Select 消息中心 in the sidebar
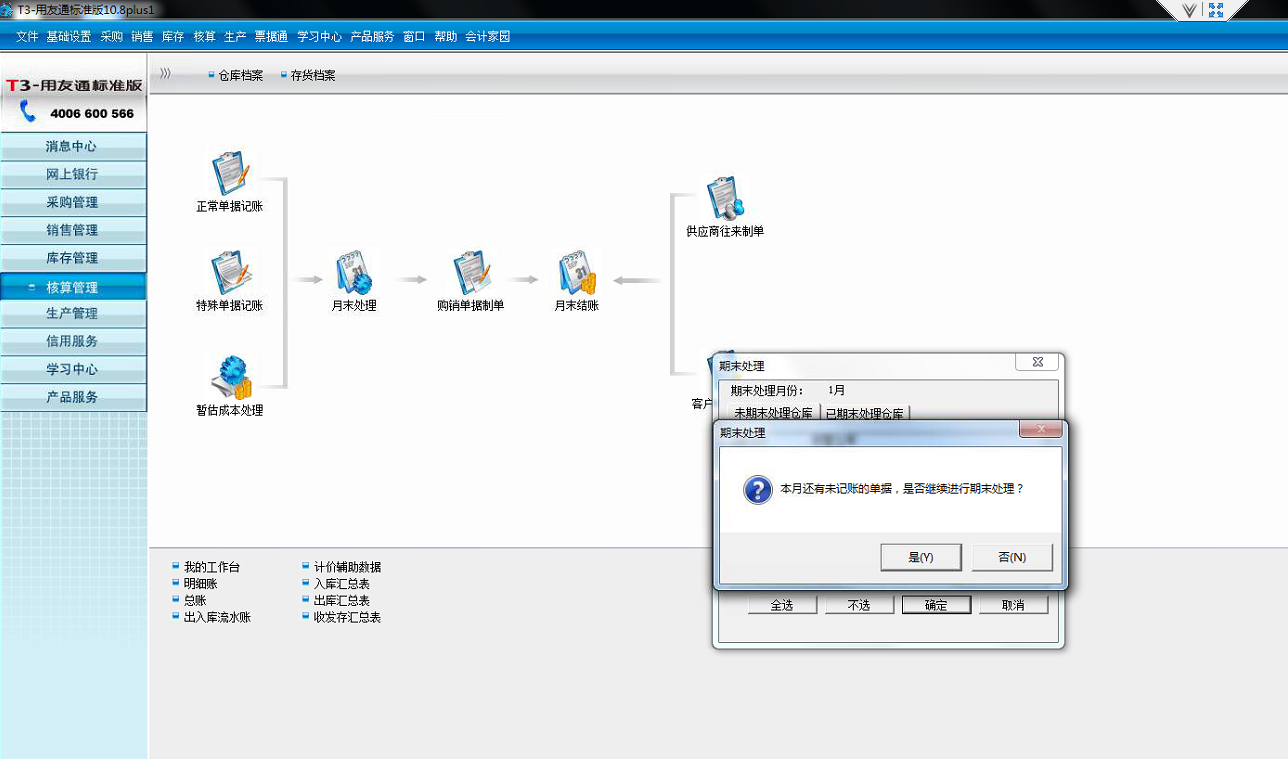This screenshot has height=759, width=1288. tap(73, 146)
